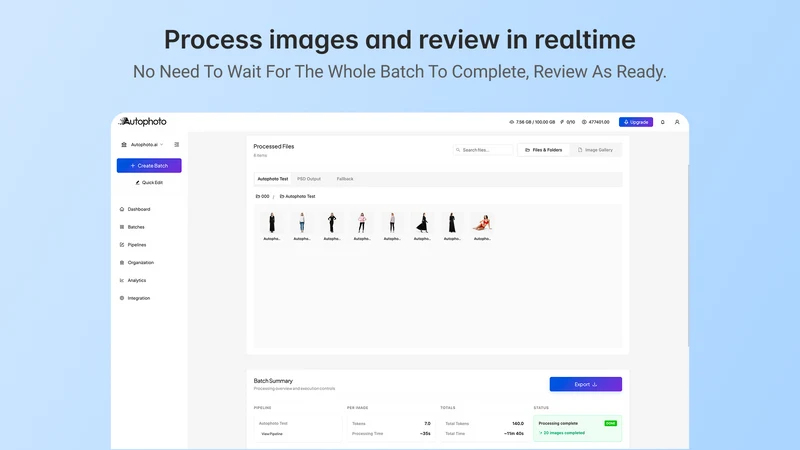
Task: Switch to the Autophoto Test tab
Action: [272, 179]
